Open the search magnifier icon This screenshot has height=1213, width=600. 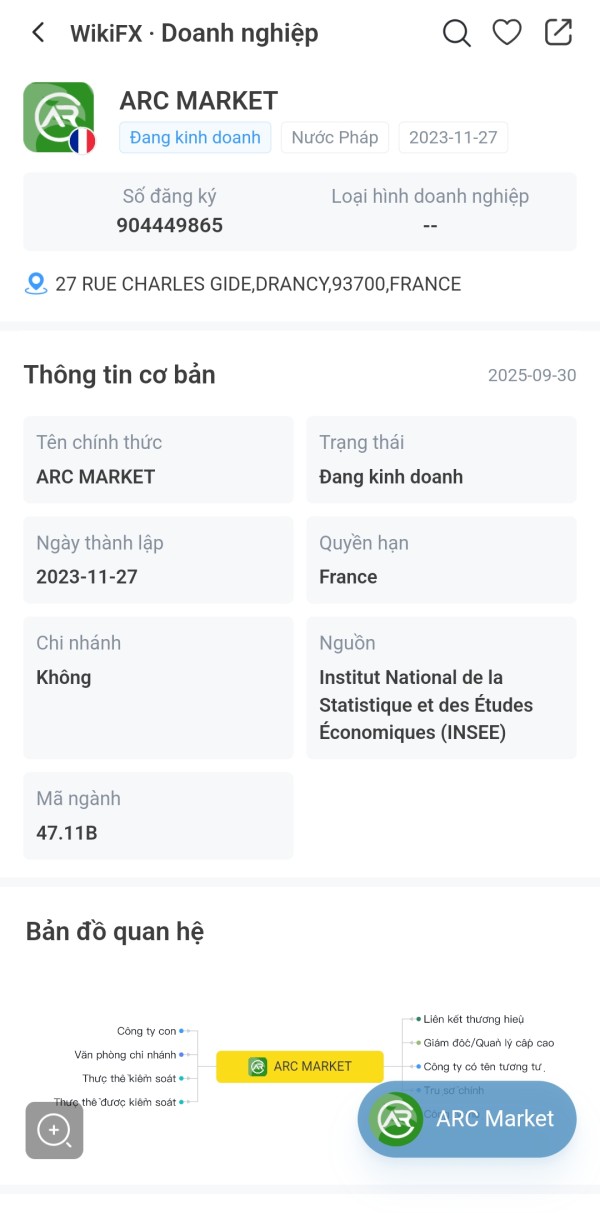click(x=456, y=33)
